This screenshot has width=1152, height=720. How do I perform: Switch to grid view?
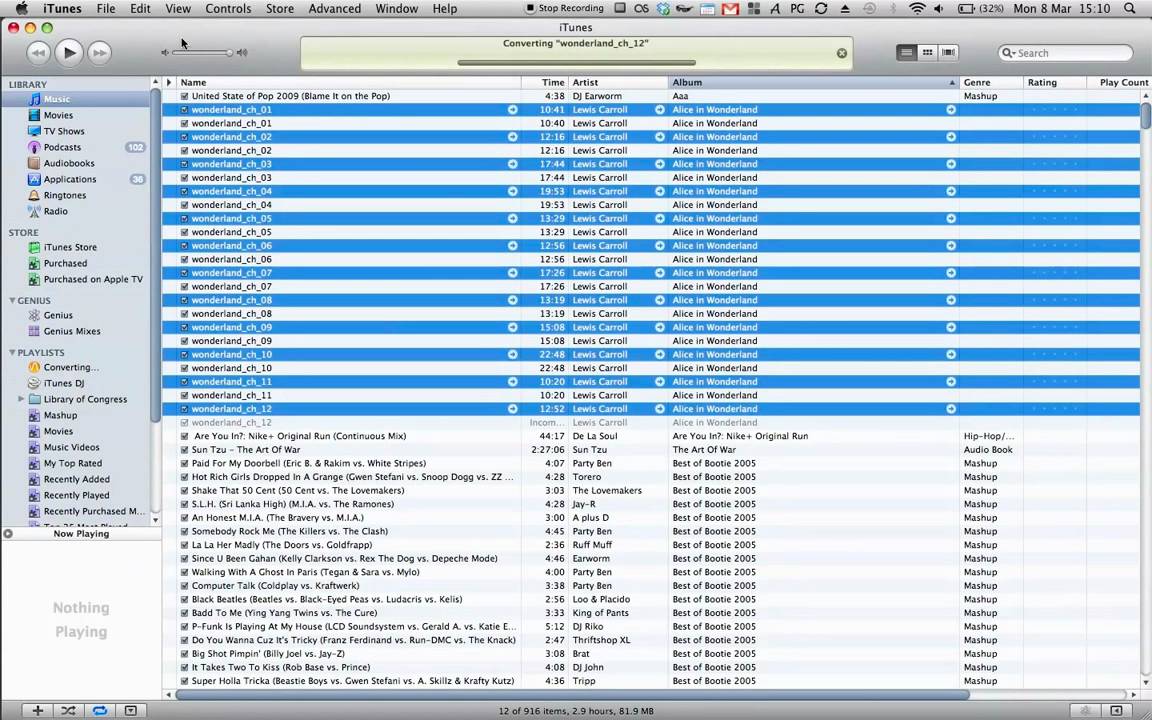(x=927, y=53)
